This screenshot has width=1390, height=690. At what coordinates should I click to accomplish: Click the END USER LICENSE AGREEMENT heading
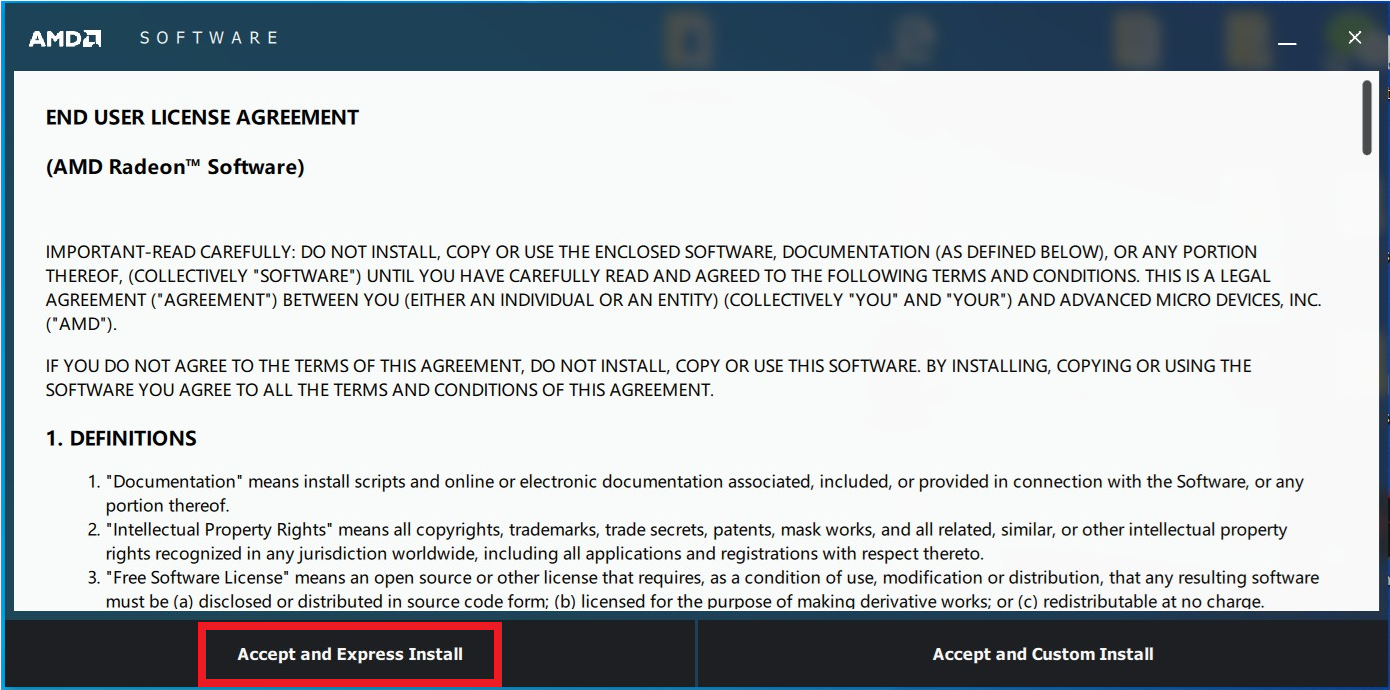(x=202, y=118)
